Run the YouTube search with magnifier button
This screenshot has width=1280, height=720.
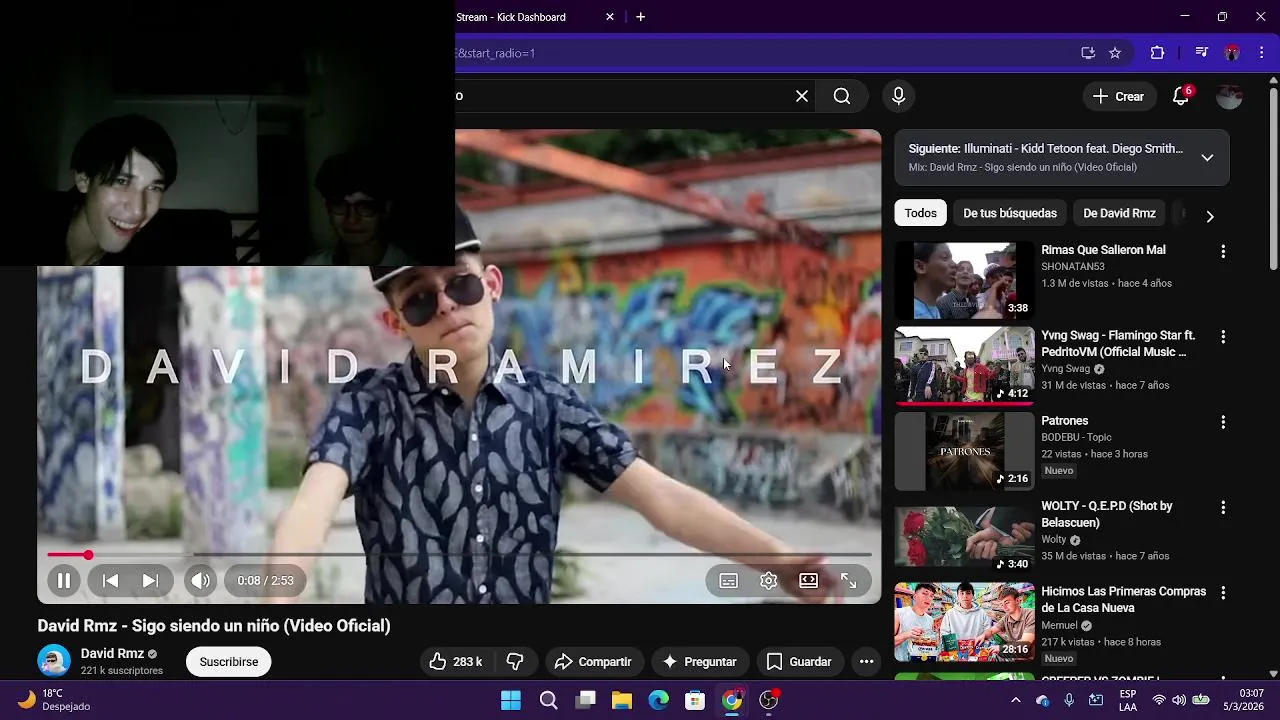pyautogui.click(x=842, y=96)
